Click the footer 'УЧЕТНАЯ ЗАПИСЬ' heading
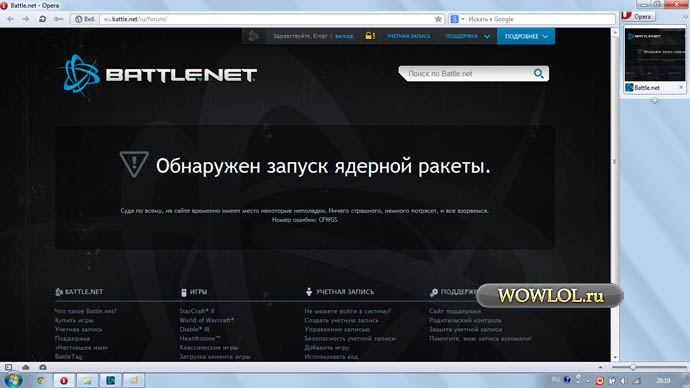Image resolution: width=690 pixels, height=388 pixels. click(340, 292)
